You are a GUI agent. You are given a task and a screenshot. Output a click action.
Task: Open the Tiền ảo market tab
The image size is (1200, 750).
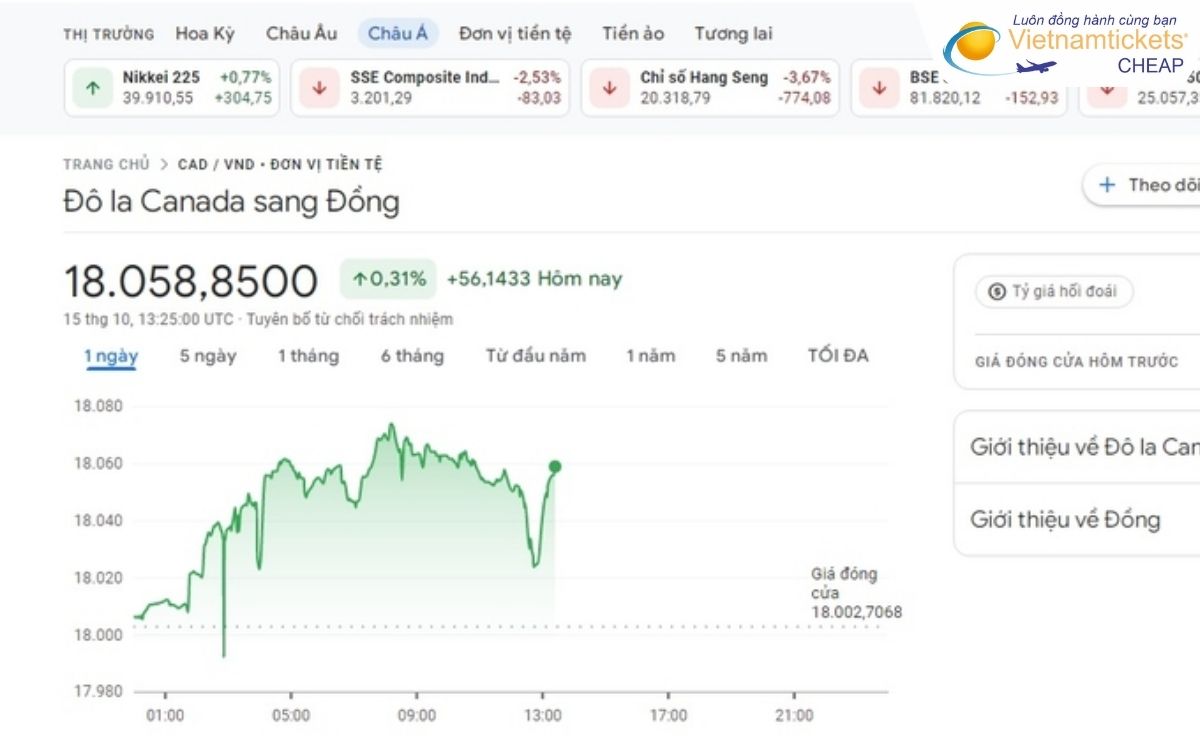click(633, 33)
